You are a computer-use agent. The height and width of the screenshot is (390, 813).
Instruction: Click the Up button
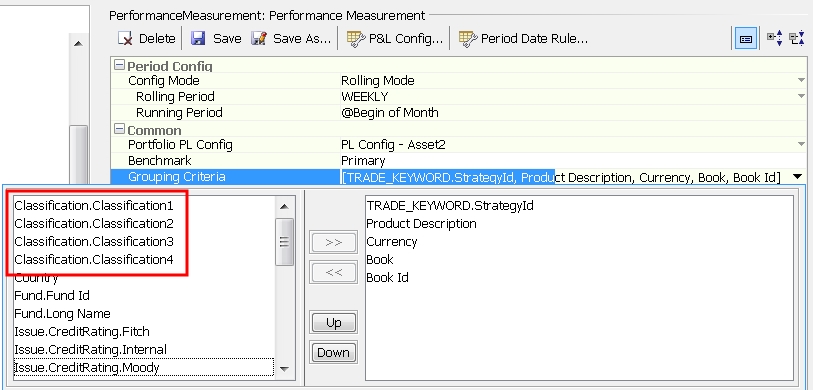point(333,323)
